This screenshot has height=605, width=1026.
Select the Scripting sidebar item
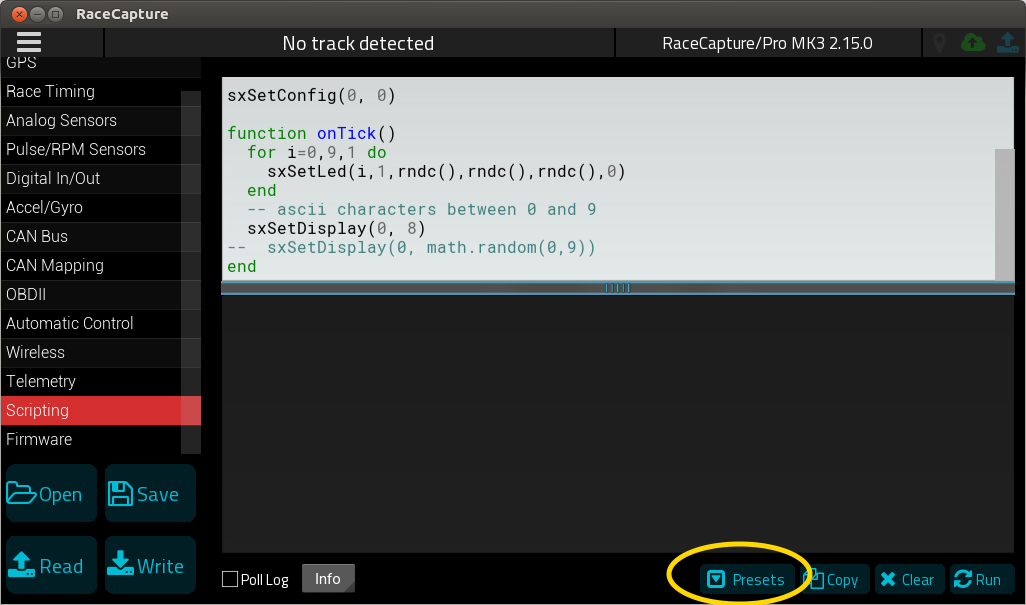point(101,410)
